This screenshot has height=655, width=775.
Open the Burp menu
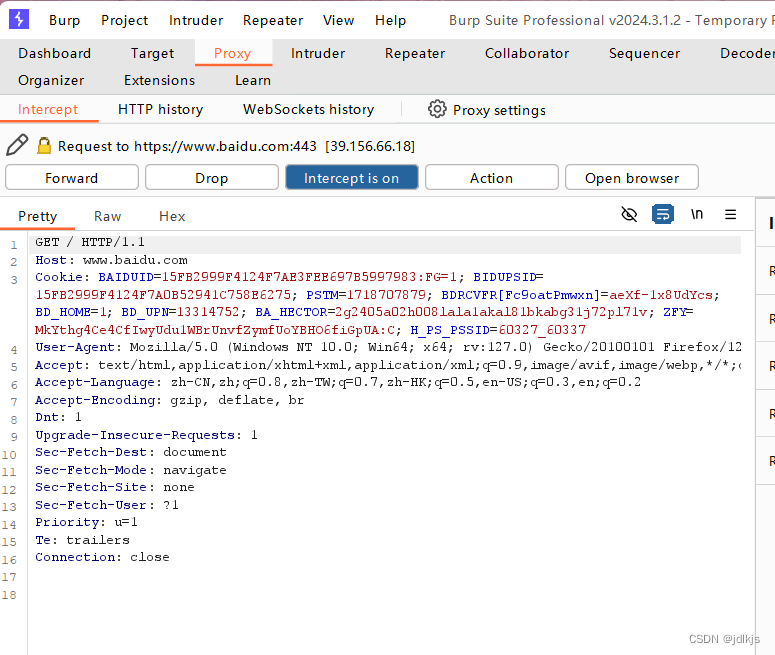click(x=64, y=20)
